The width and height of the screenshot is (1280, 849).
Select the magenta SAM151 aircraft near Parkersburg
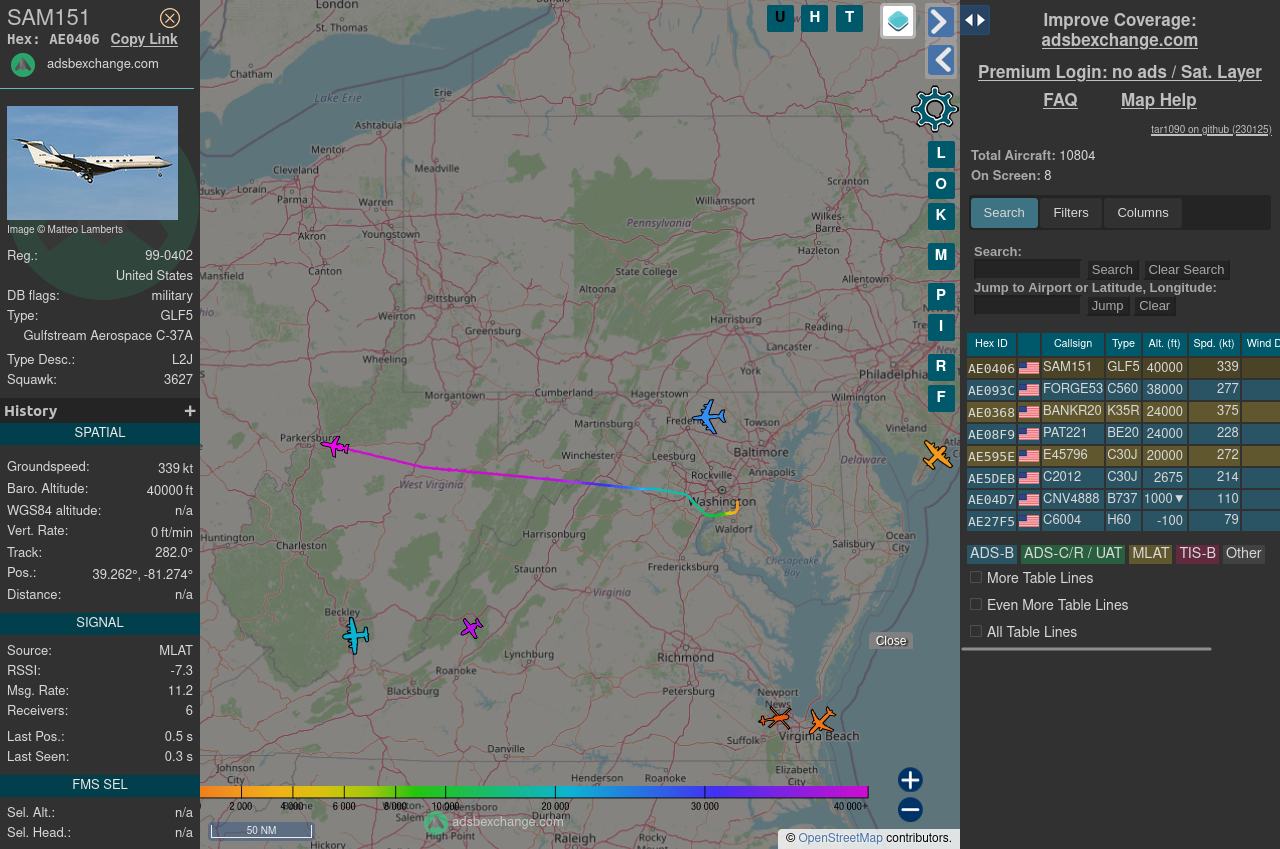tap(335, 445)
